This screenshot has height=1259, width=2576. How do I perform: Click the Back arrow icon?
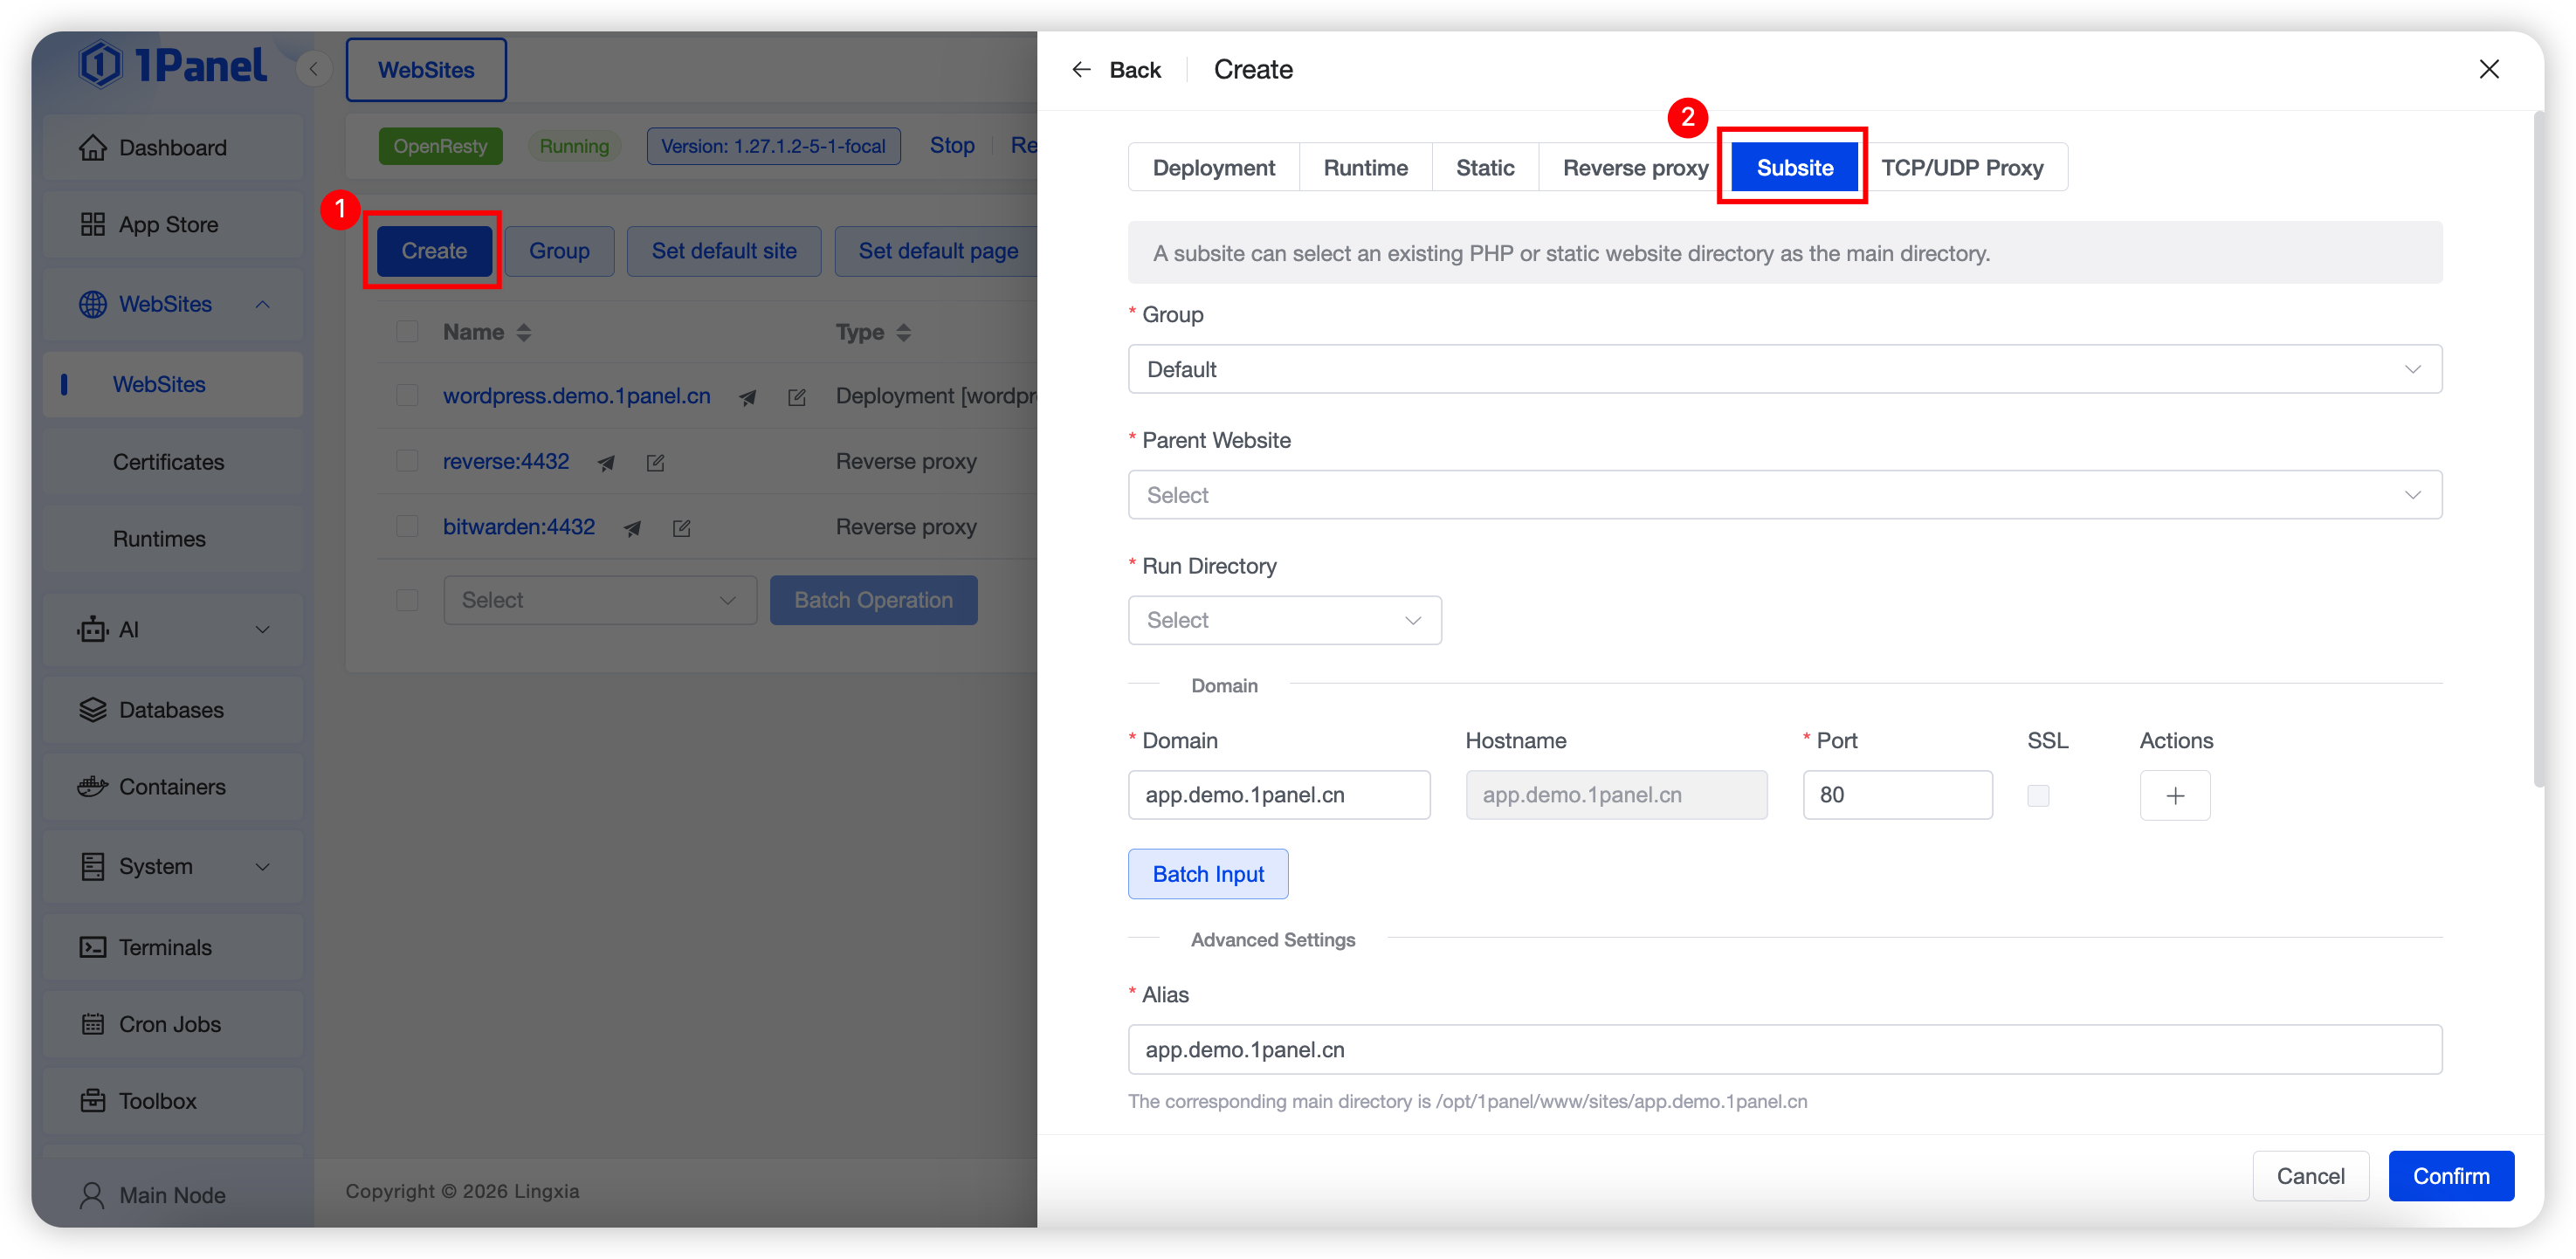coord(1081,70)
